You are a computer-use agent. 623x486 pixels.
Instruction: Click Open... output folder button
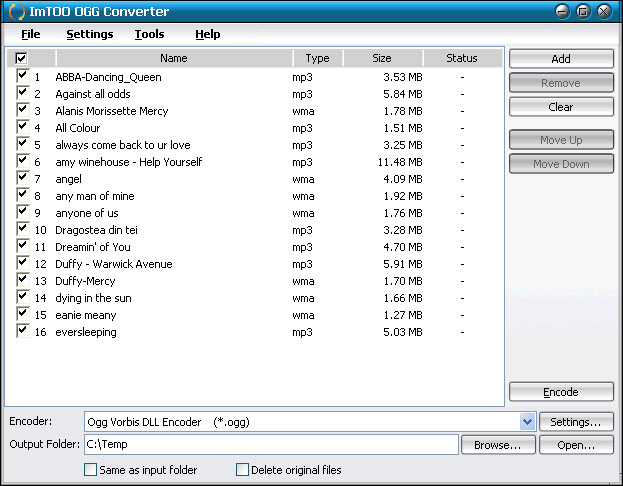(576, 445)
